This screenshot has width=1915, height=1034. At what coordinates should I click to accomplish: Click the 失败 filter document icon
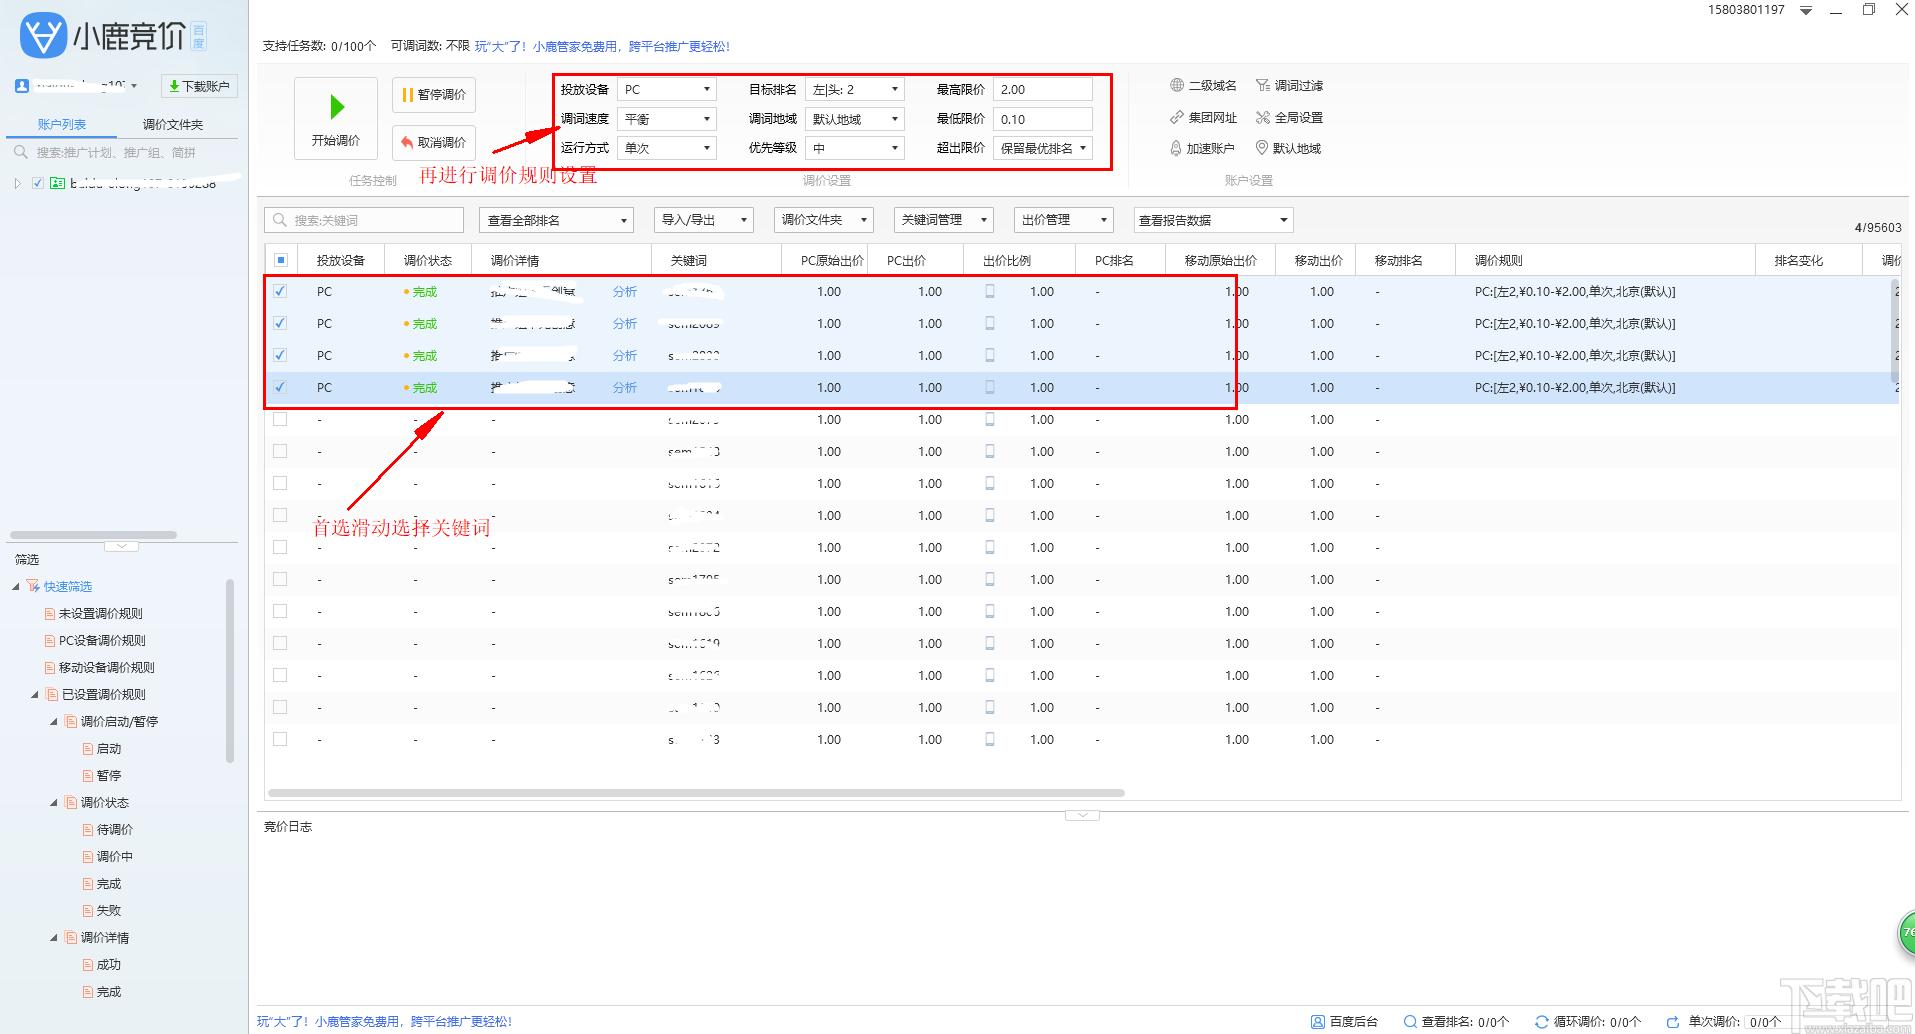pos(88,910)
